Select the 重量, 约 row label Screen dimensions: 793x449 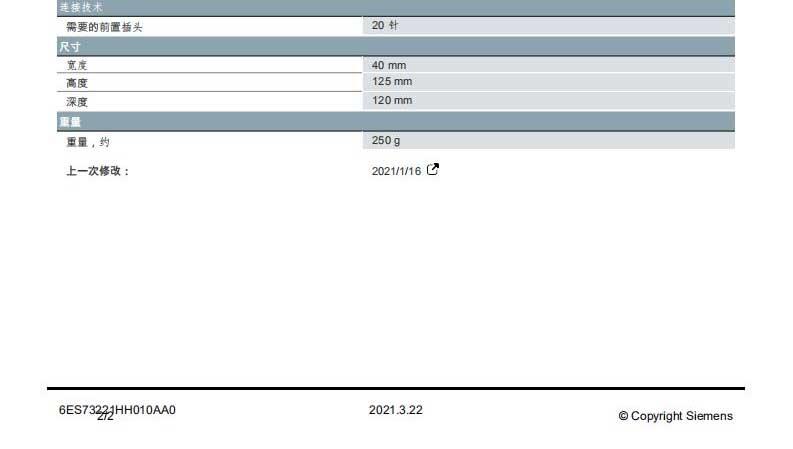(88, 142)
